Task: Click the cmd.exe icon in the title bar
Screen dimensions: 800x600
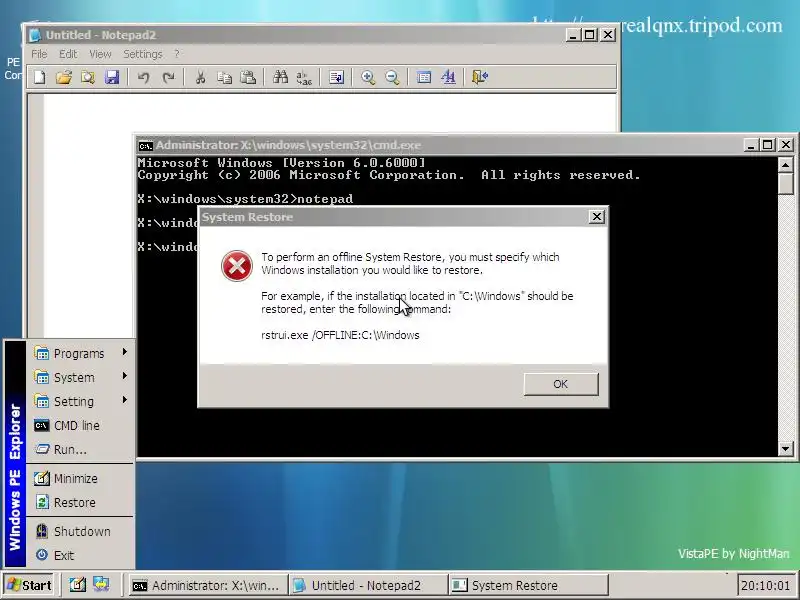Action: point(145,146)
